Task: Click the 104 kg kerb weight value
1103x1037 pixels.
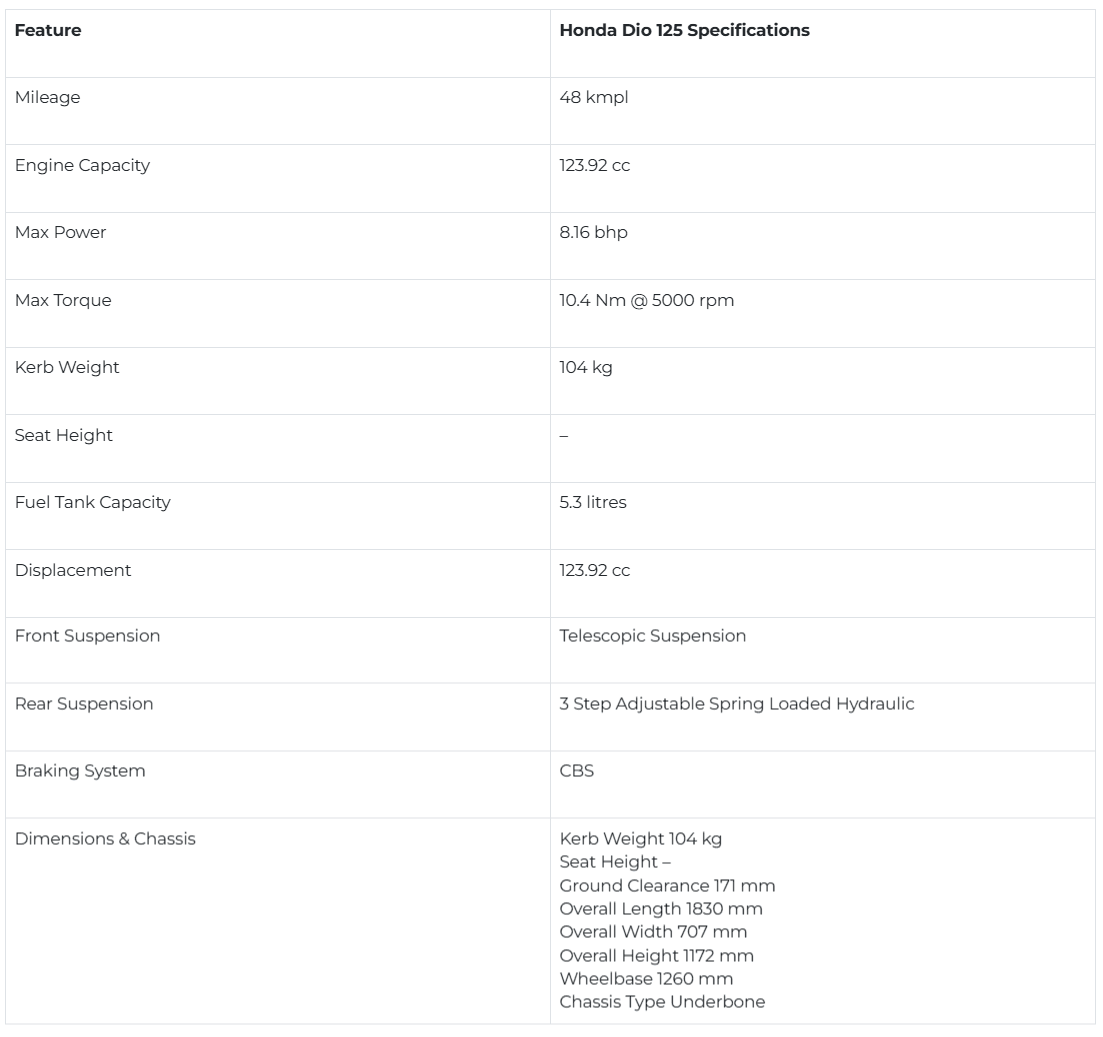Action: tap(585, 368)
